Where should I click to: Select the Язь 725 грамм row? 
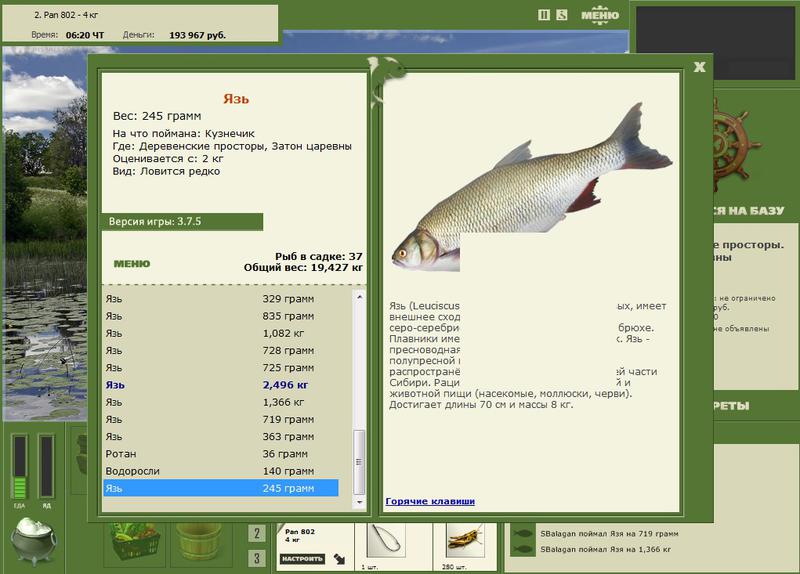click(x=221, y=368)
